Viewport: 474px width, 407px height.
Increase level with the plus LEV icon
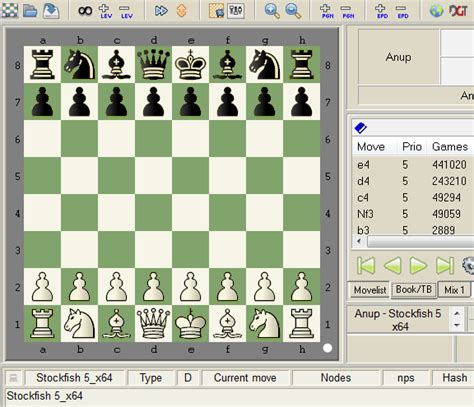106,11
